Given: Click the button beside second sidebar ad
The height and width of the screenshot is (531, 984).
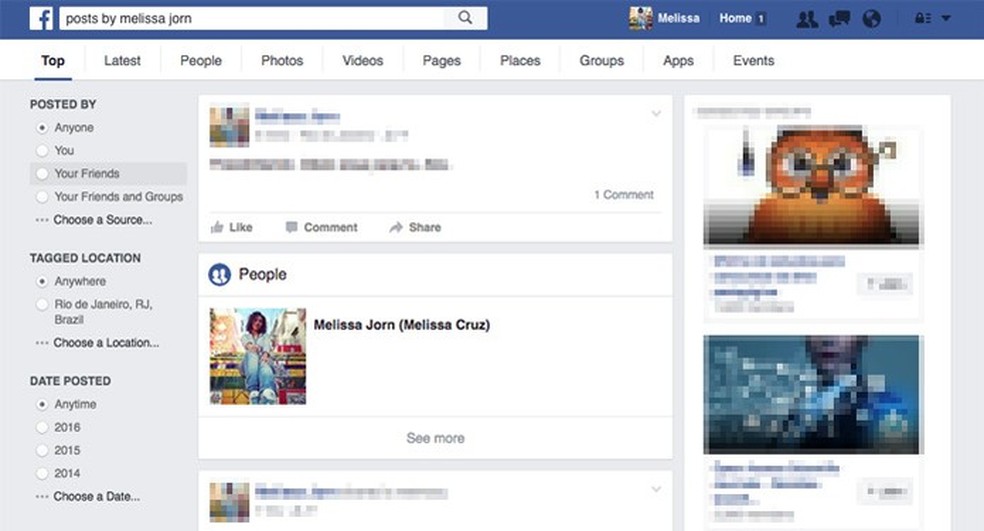Looking at the screenshot, I should (885, 491).
